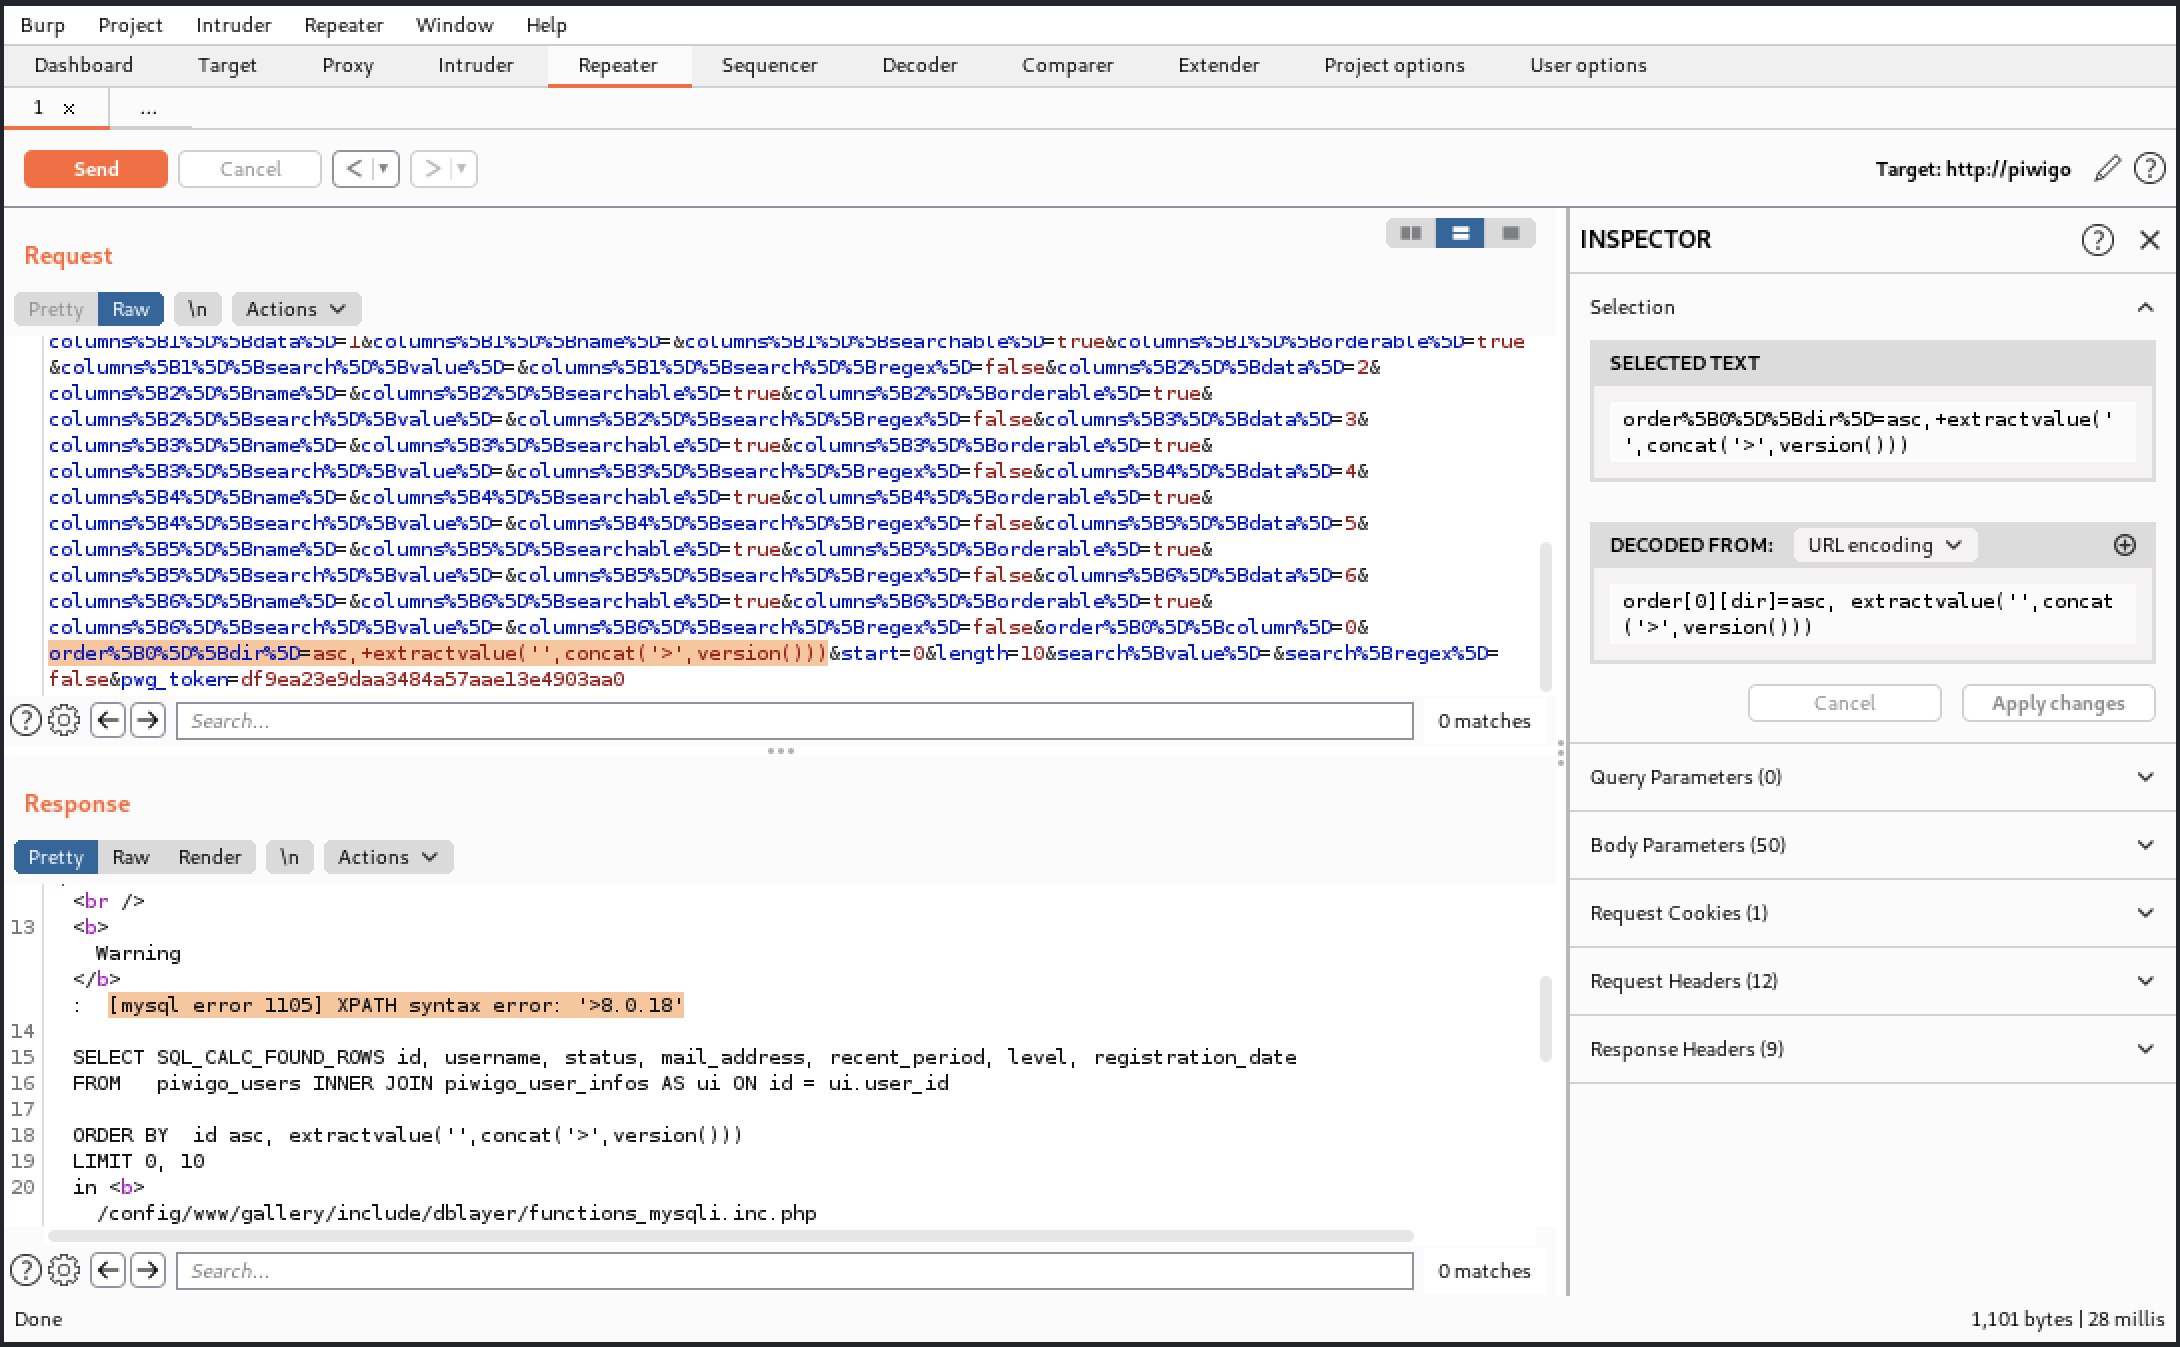
Task: Go to next response search match
Action: [148, 1270]
